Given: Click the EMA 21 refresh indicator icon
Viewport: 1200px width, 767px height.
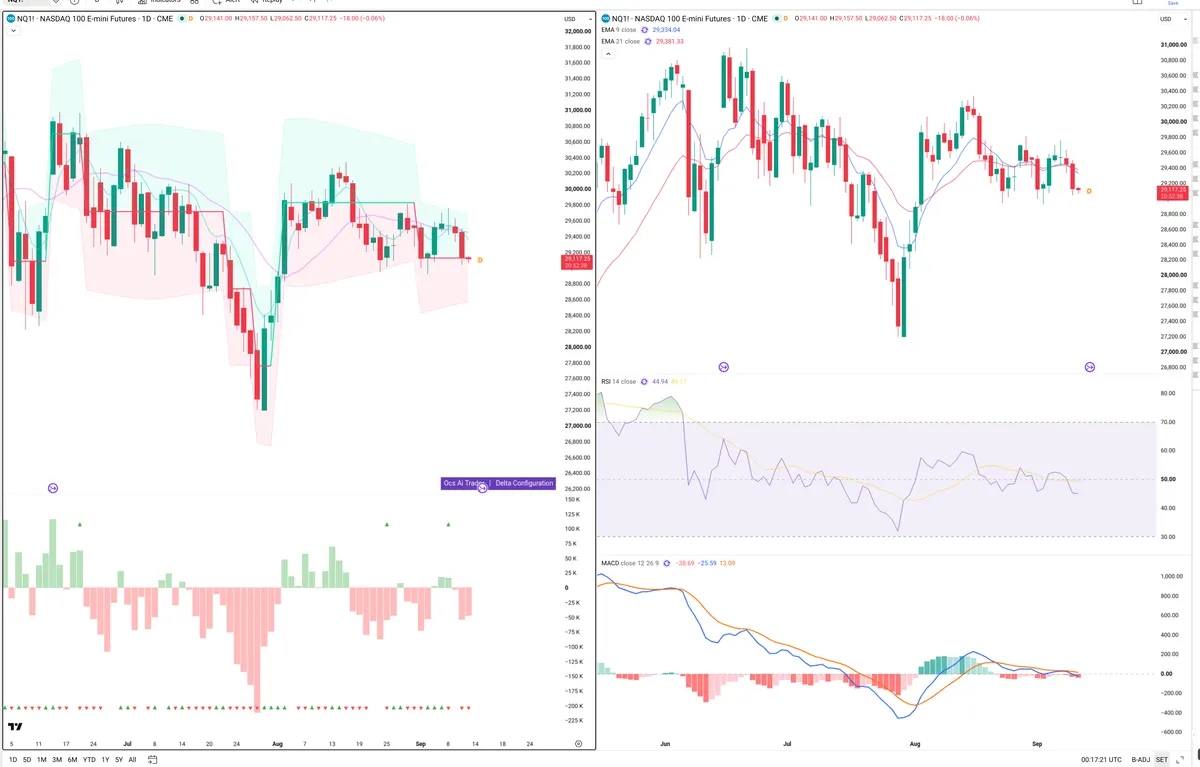Looking at the screenshot, I should coord(649,41).
